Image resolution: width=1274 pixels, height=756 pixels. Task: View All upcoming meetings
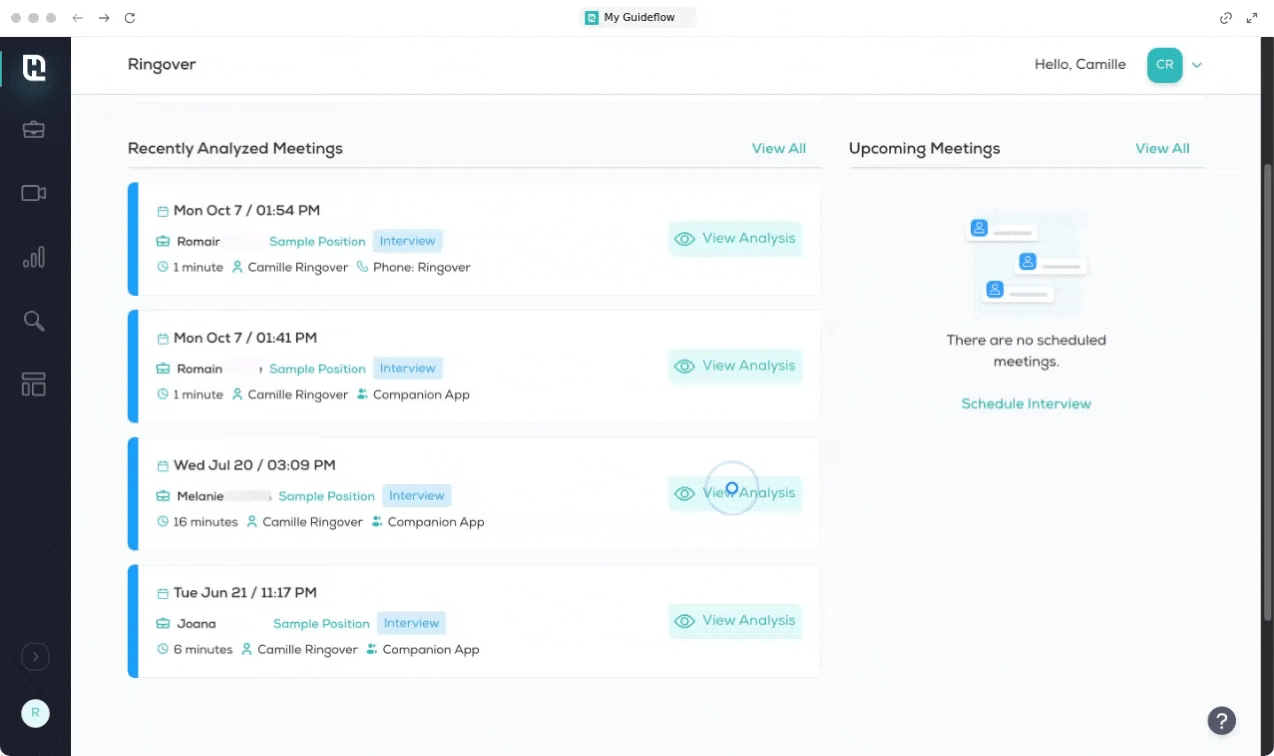point(1162,149)
